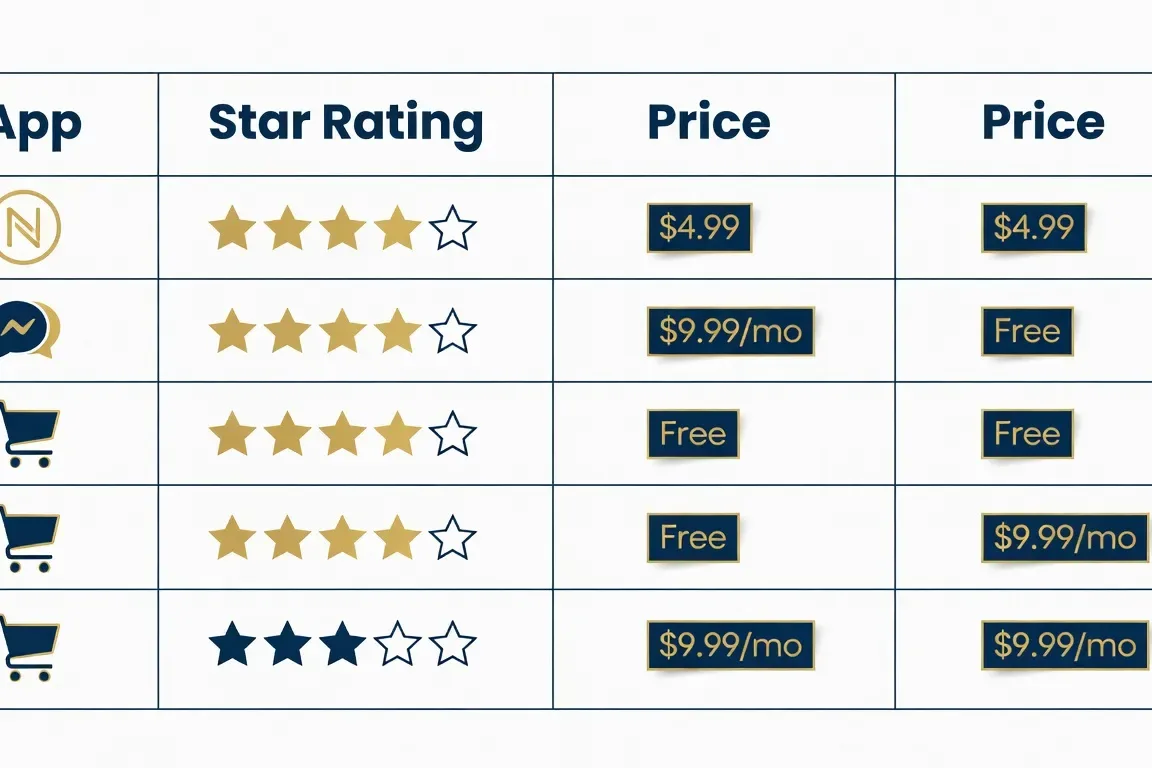The image size is (1152, 768).
Task: Click the $4.99 badge in the left Price column
Action: click(x=699, y=228)
